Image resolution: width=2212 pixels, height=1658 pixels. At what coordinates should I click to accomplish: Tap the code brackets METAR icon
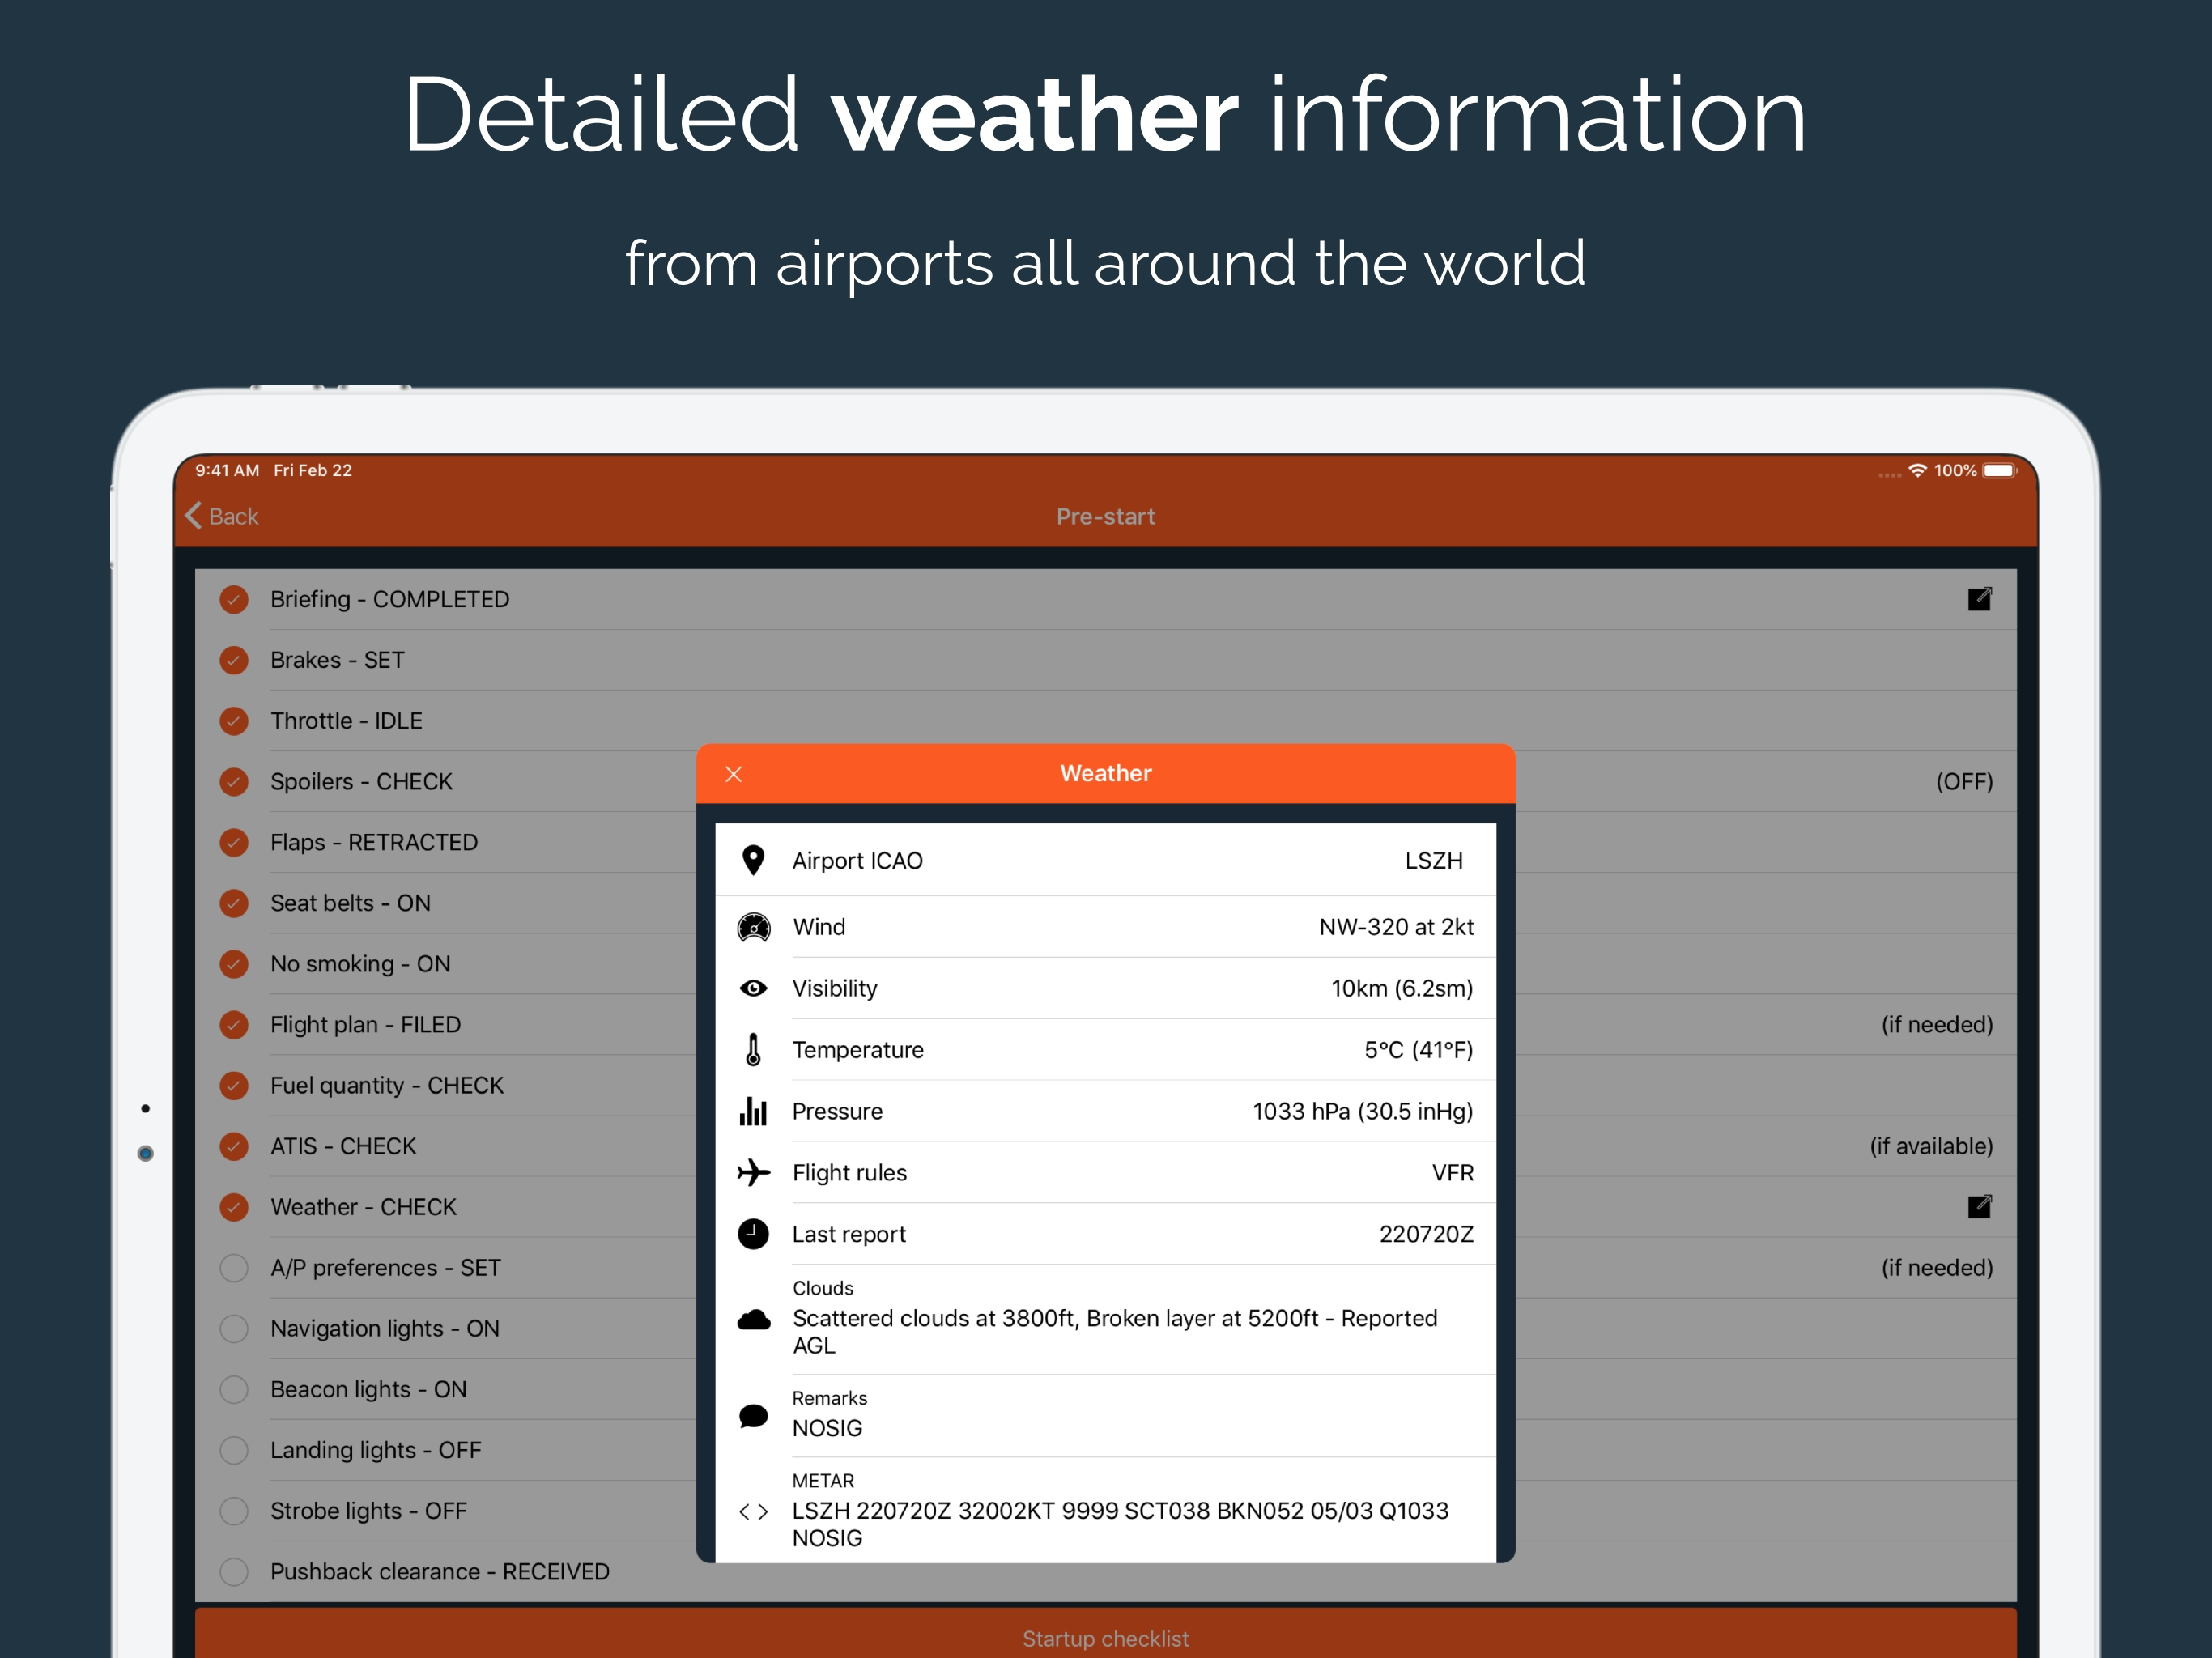tap(753, 1511)
